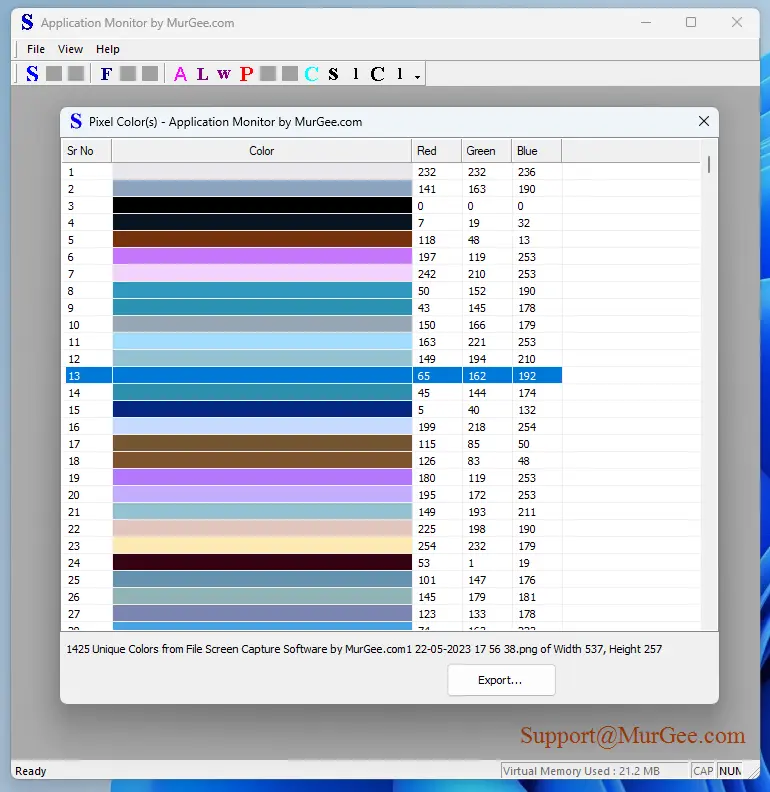Select the brown color swatch in row 5
This screenshot has width=770, height=792.
coord(262,239)
